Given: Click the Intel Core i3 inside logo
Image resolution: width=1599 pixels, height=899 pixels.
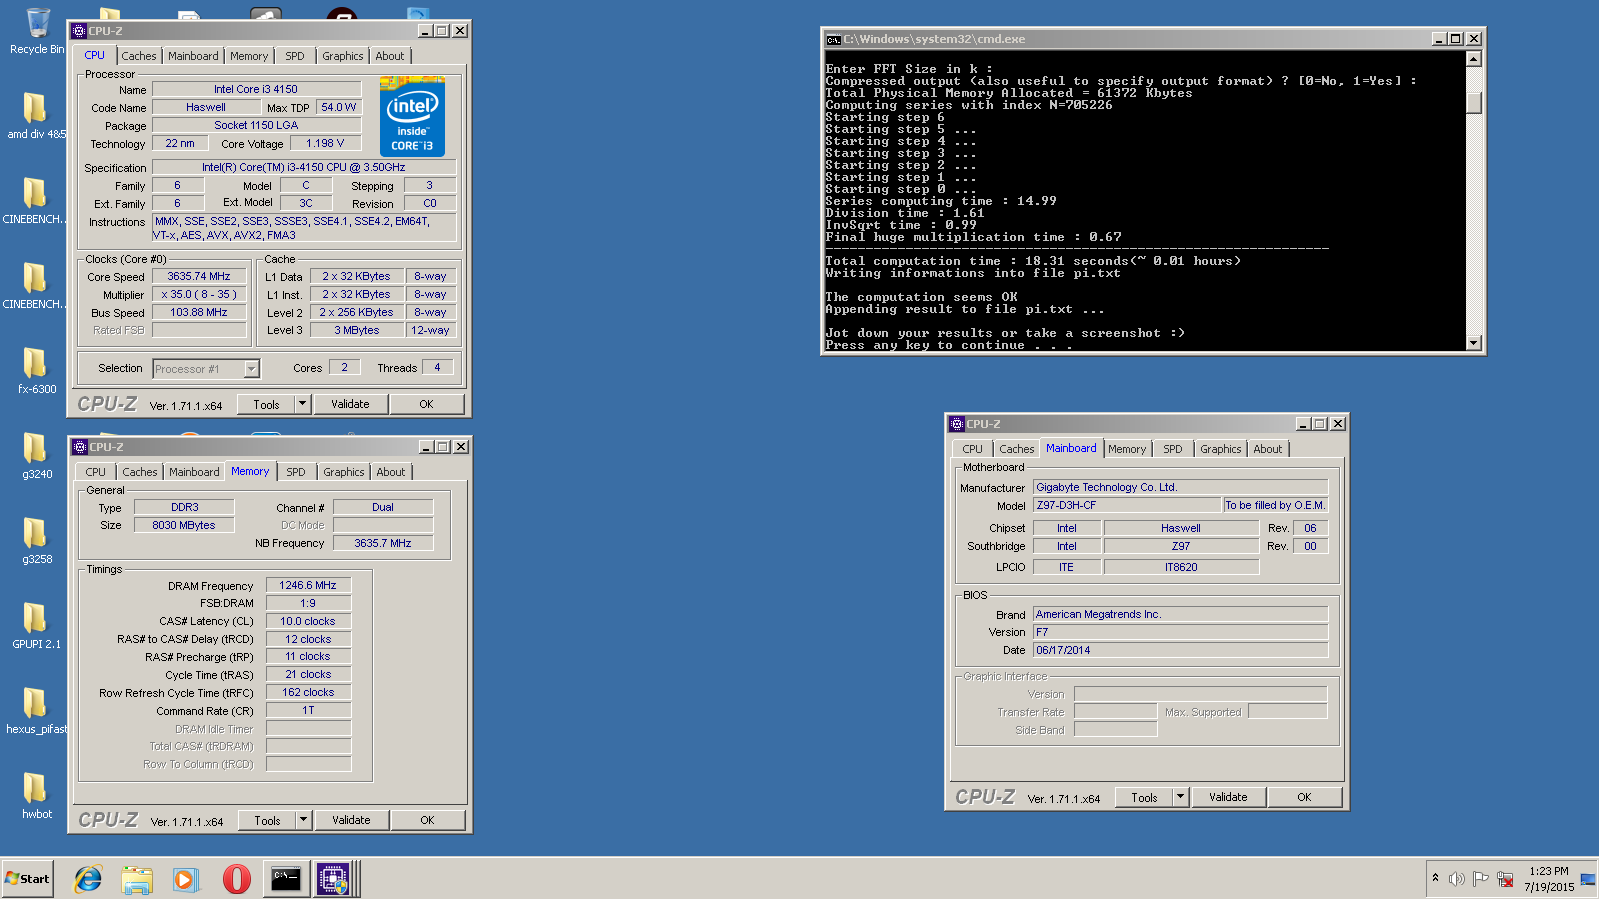Looking at the screenshot, I should tap(412, 118).
